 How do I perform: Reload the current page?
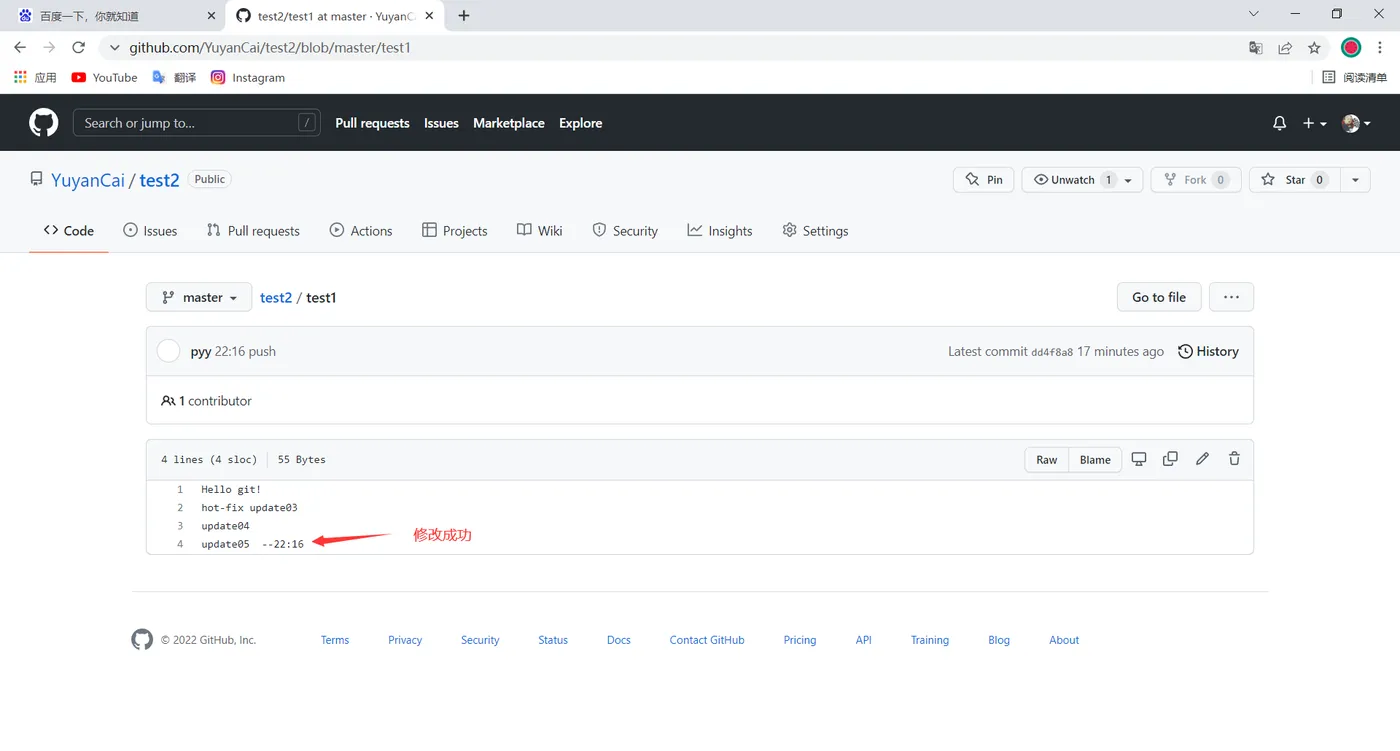(x=78, y=47)
